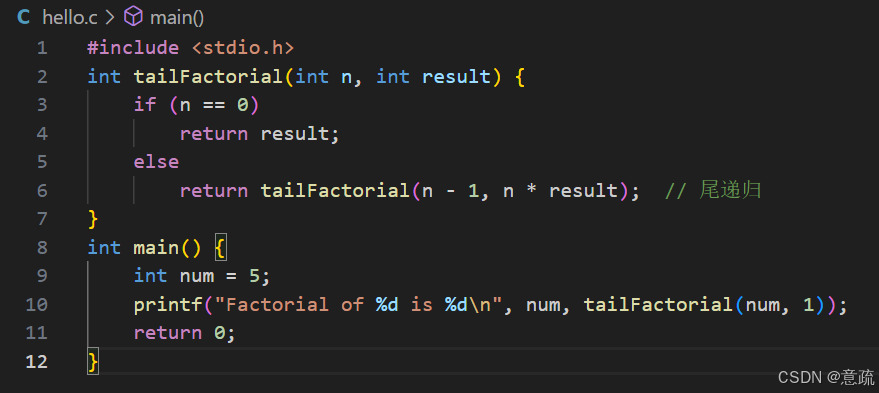
Task: Click line number 1 in the gutter
Action: click(42, 48)
